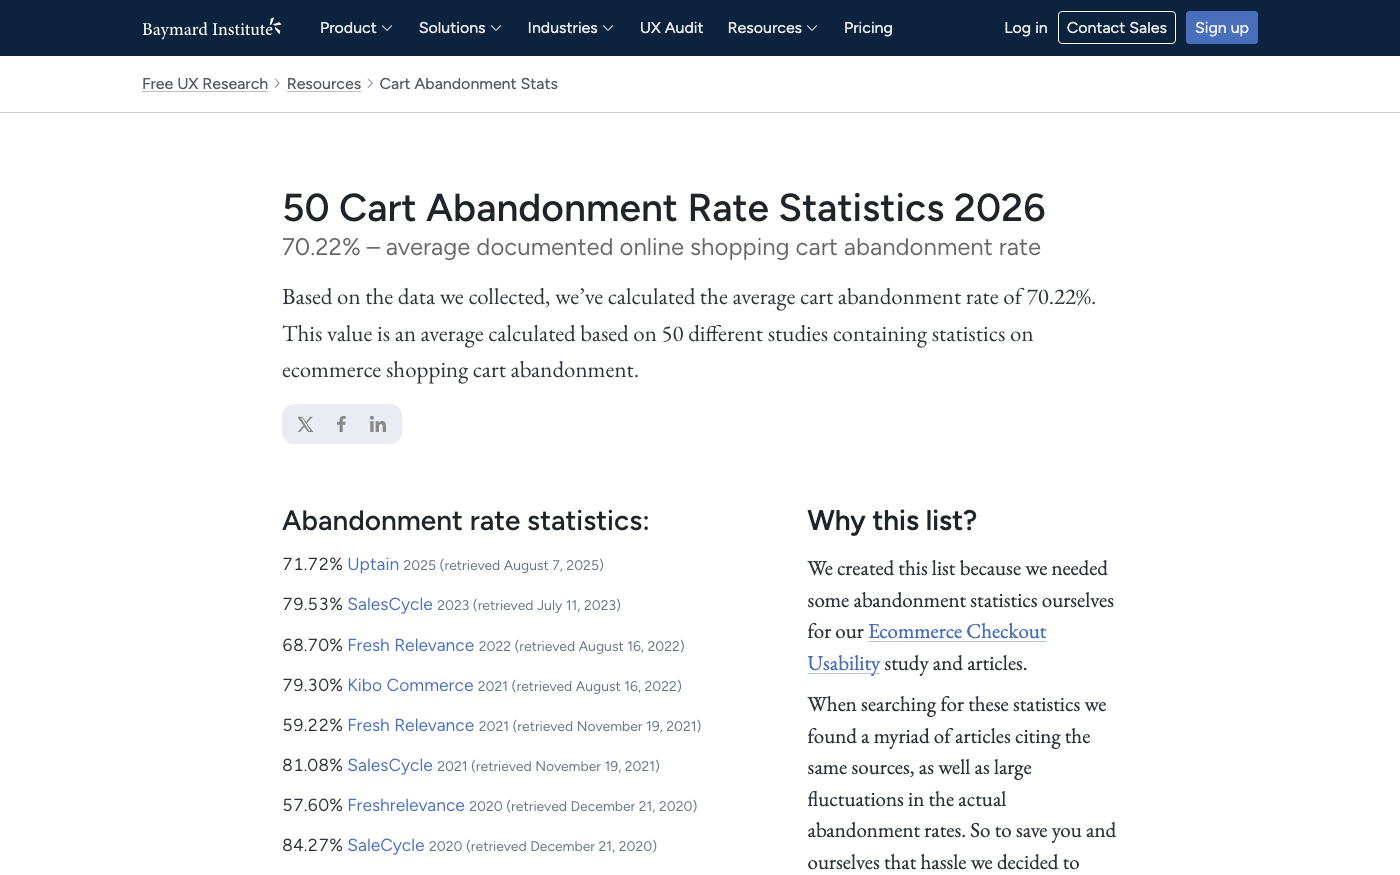Open the Resources breadcrumb link
The width and height of the screenshot is (1400, 875).
[x=324, y=84]
